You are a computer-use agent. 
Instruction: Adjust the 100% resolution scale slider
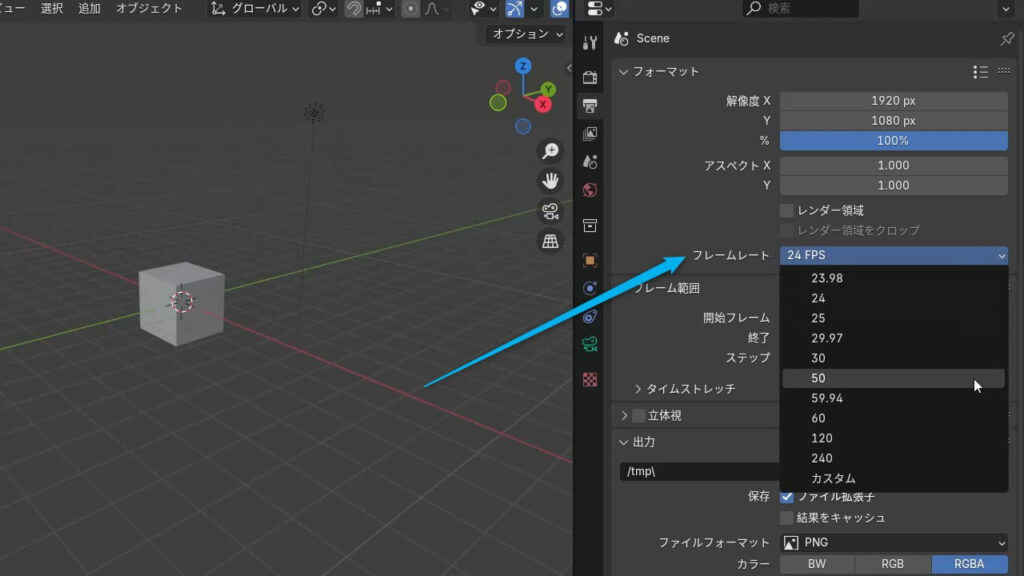tap(893, 140)
